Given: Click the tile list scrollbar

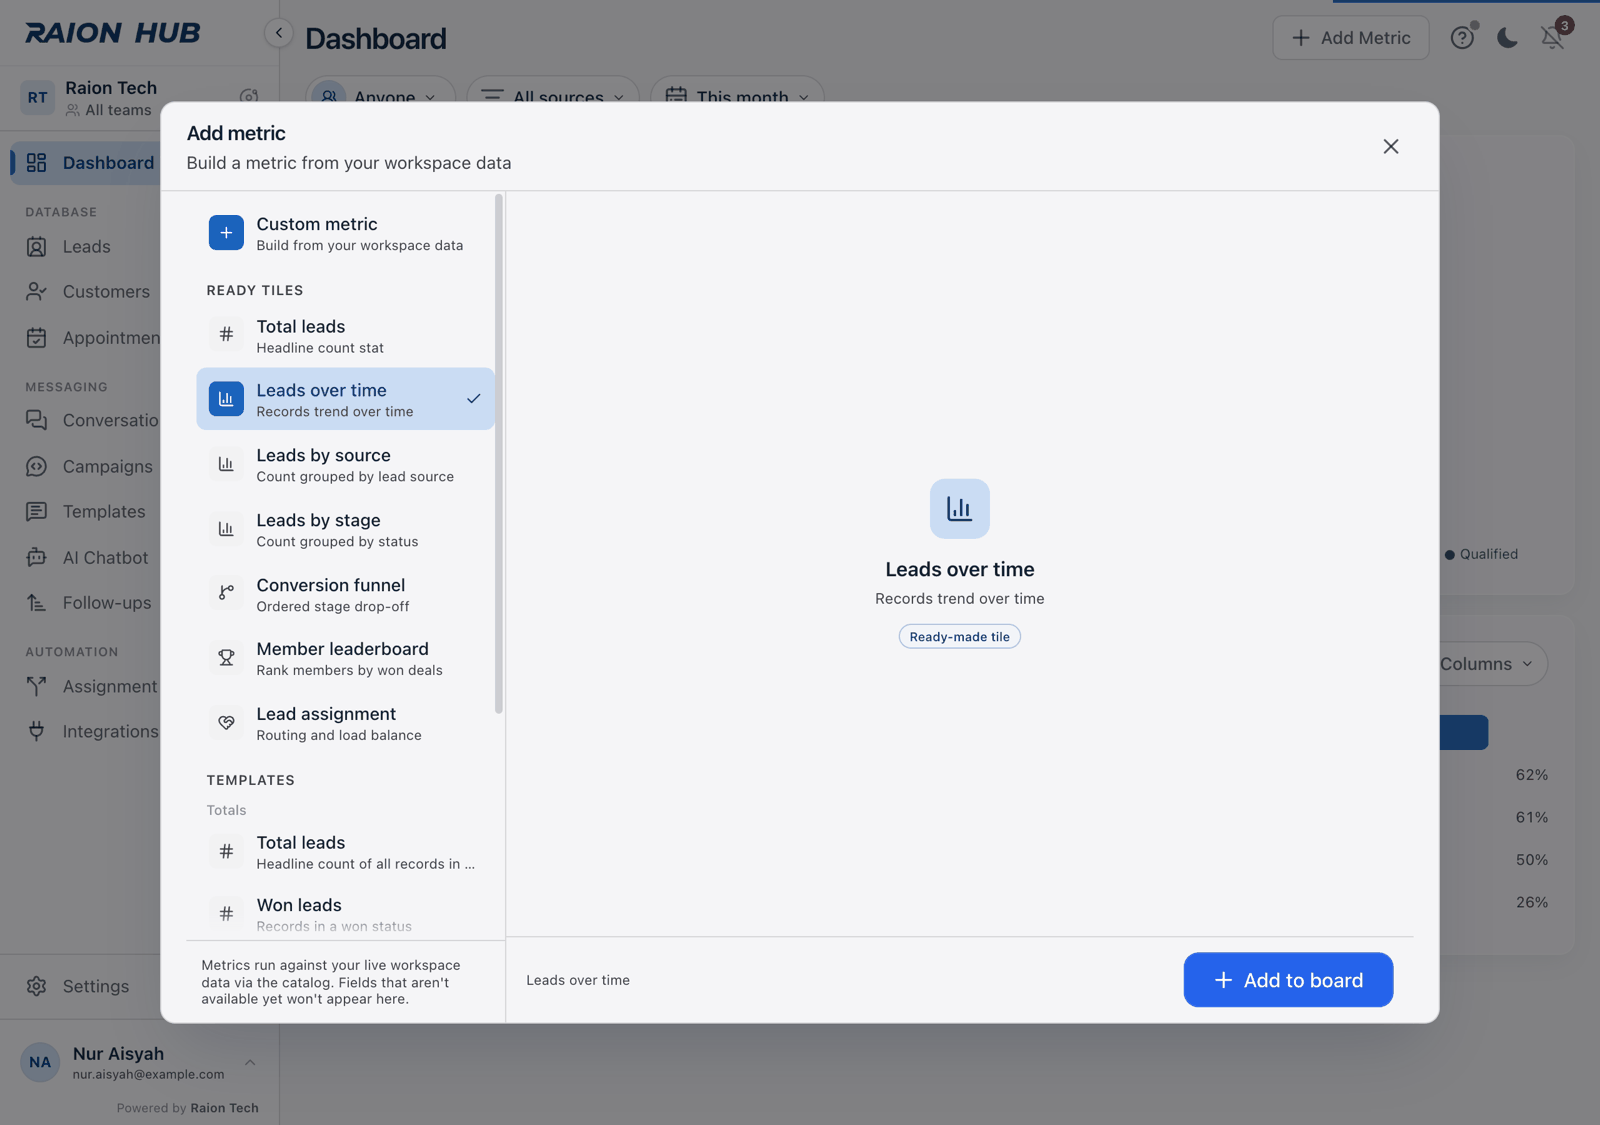Looking at the screenshot, I should tap(499, 455).
